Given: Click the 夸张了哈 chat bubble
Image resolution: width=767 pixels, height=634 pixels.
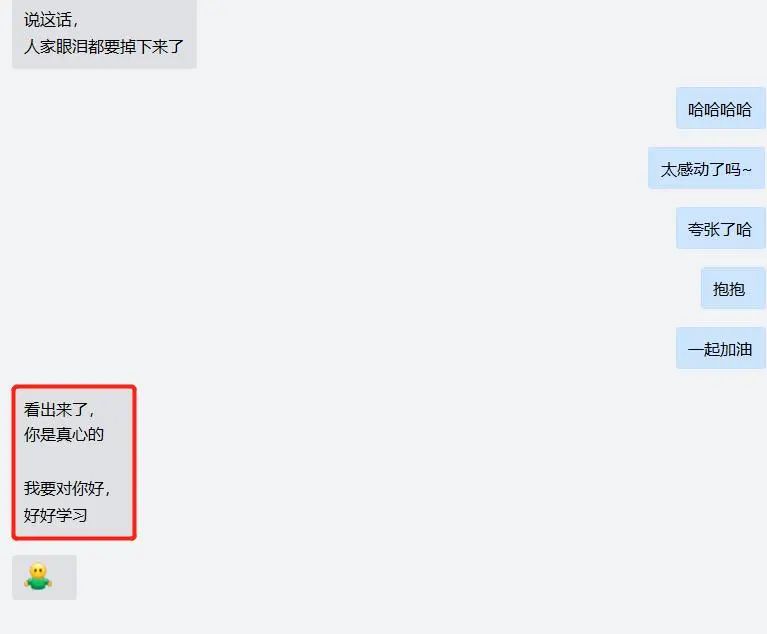Looking at the screenshot, I should 721,228.
